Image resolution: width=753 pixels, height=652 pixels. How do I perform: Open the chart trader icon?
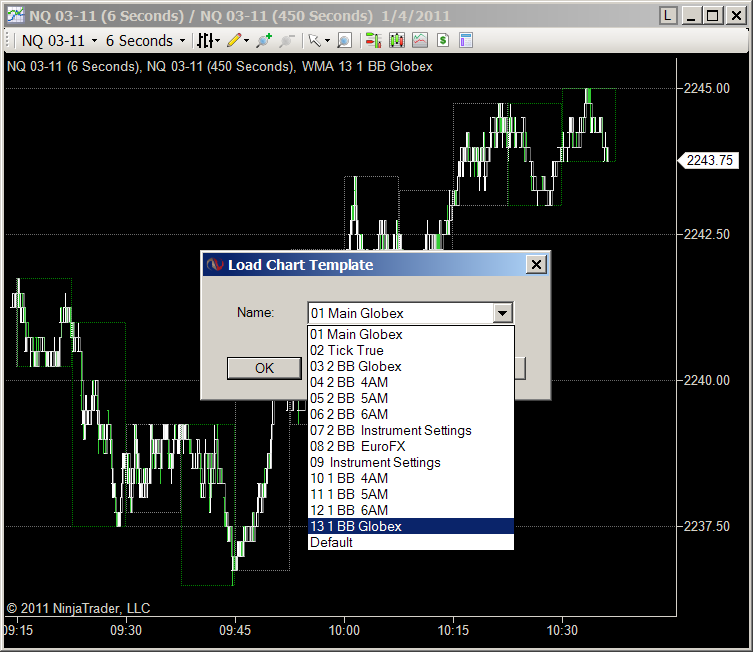pos(373,41)
